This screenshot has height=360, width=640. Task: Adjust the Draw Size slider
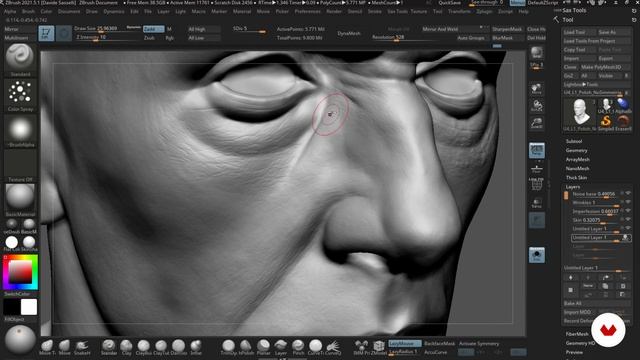[x=107, y=29]
